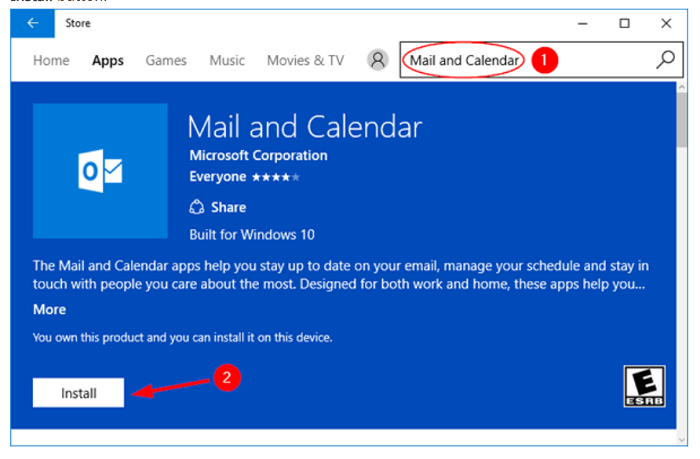
Task: Close the Store window
Action: coord(666,23)
